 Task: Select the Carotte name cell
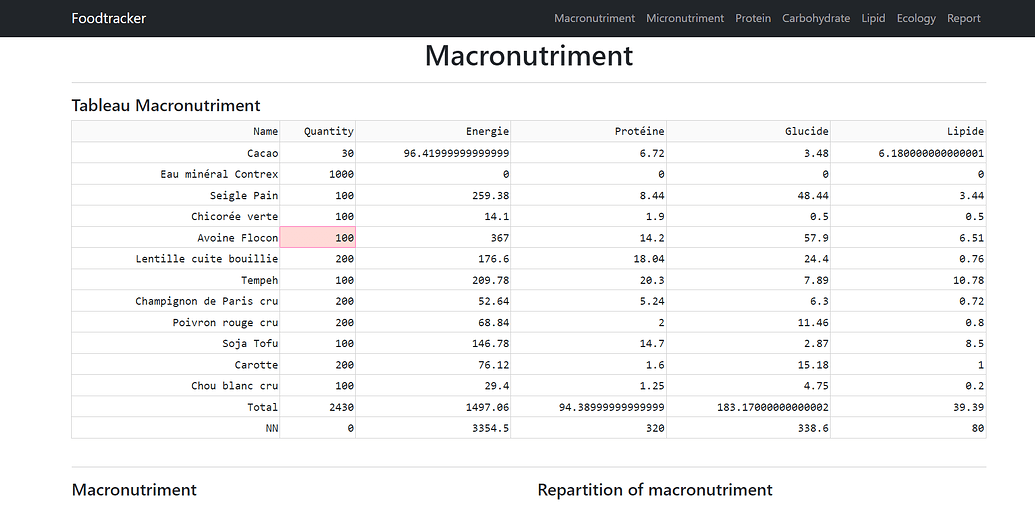tap(176, 364)
